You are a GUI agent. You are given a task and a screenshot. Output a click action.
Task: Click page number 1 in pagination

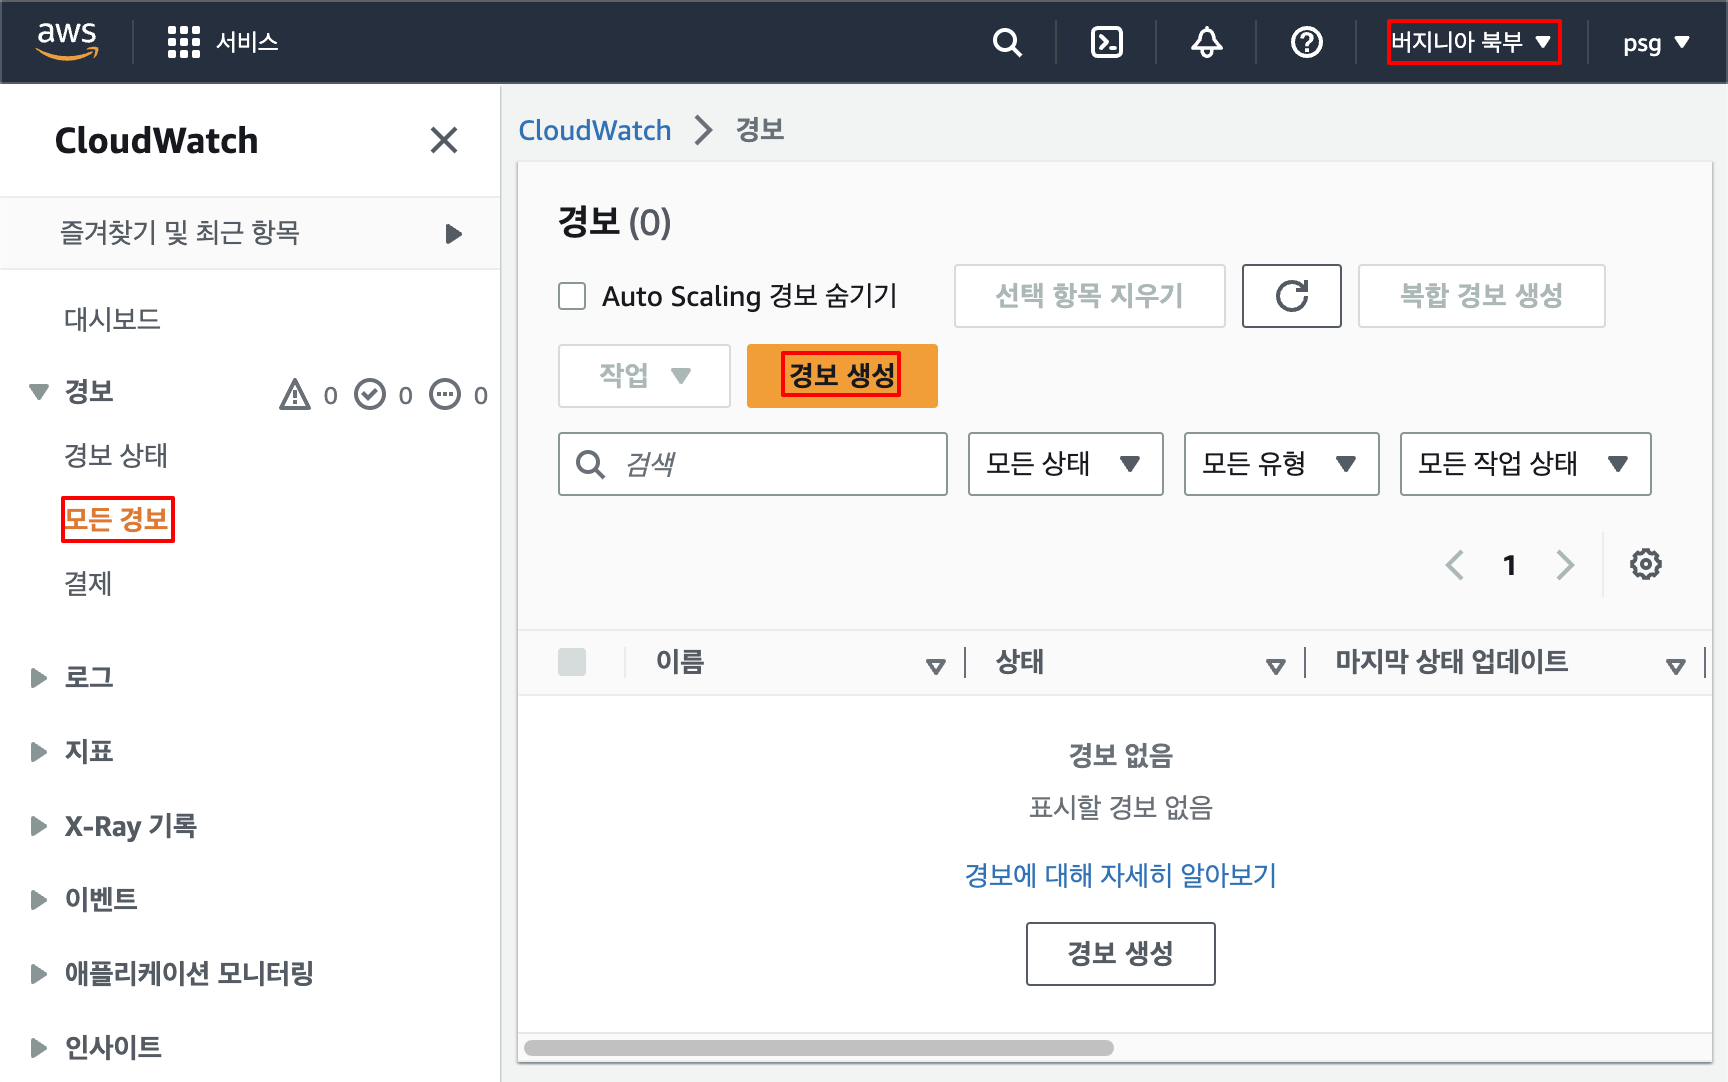[1510, 566]
